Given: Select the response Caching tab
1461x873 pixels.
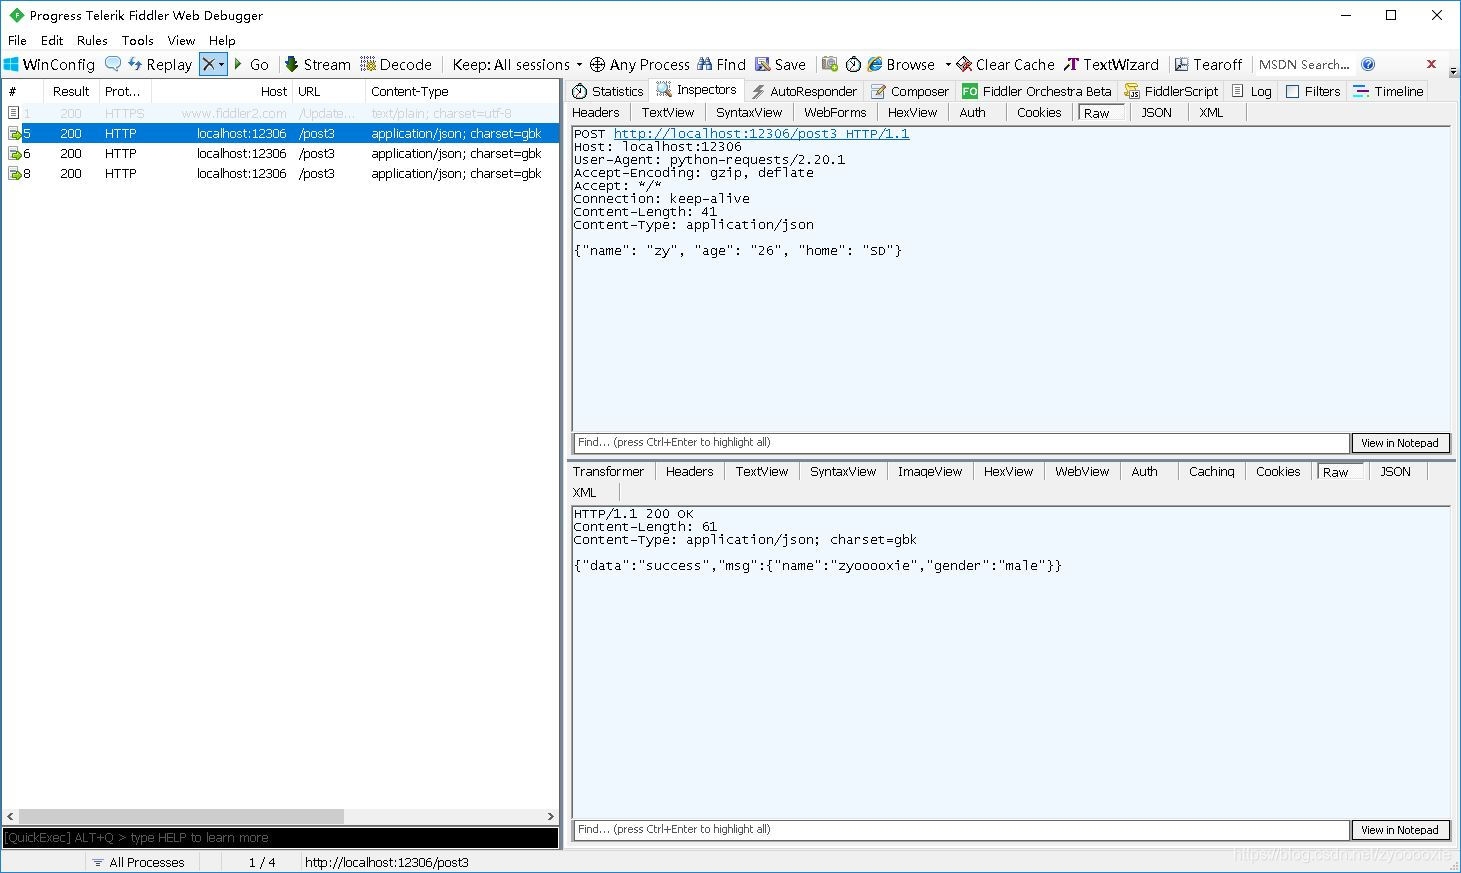Looking at the screenshot, I should click(x=1212, y=472).
